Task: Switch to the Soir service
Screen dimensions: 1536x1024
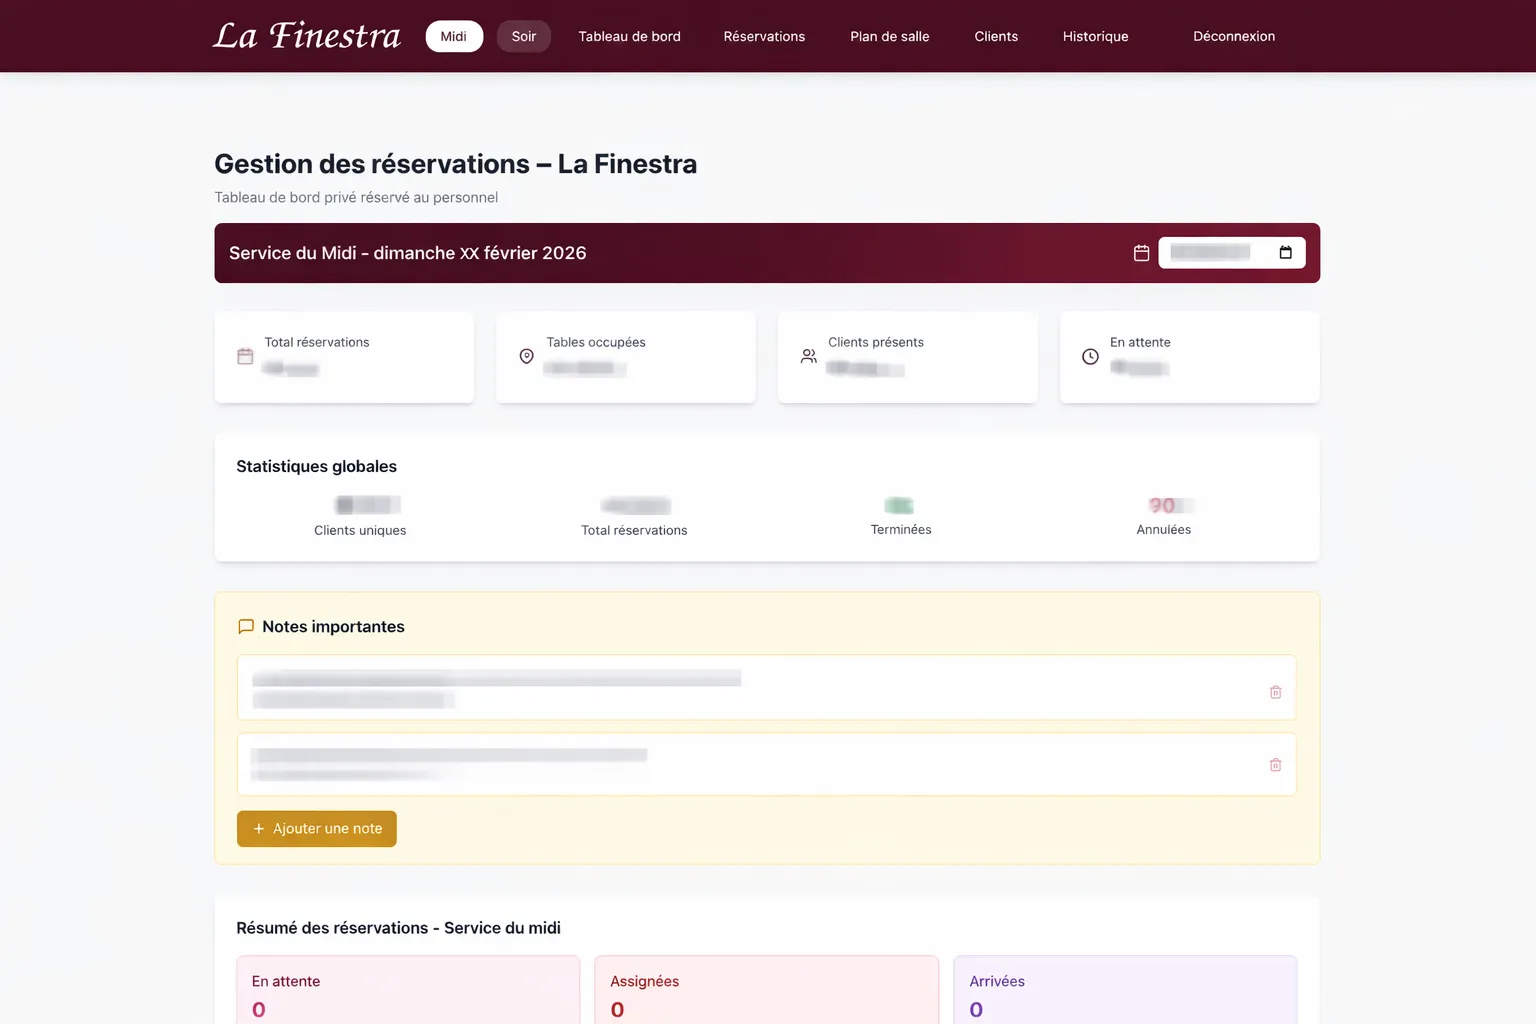Action: point(523,36)
